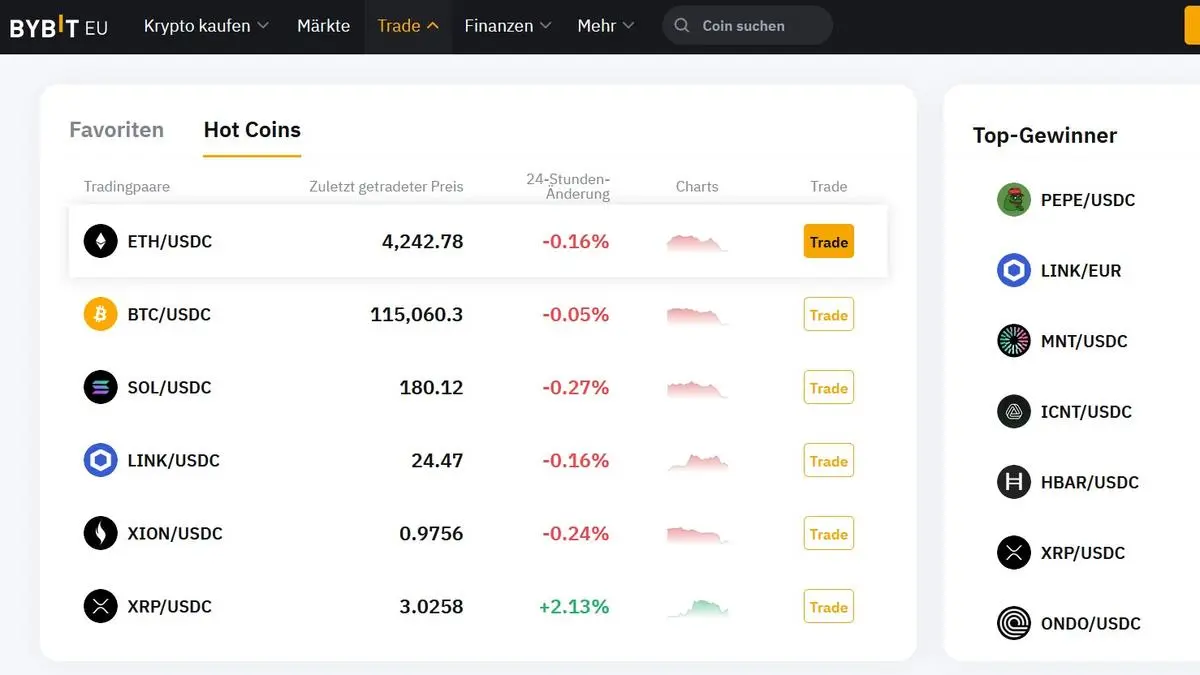Open the Mehr dropdown
Viewport: 1200px width, 675px height.
(605, 26)
